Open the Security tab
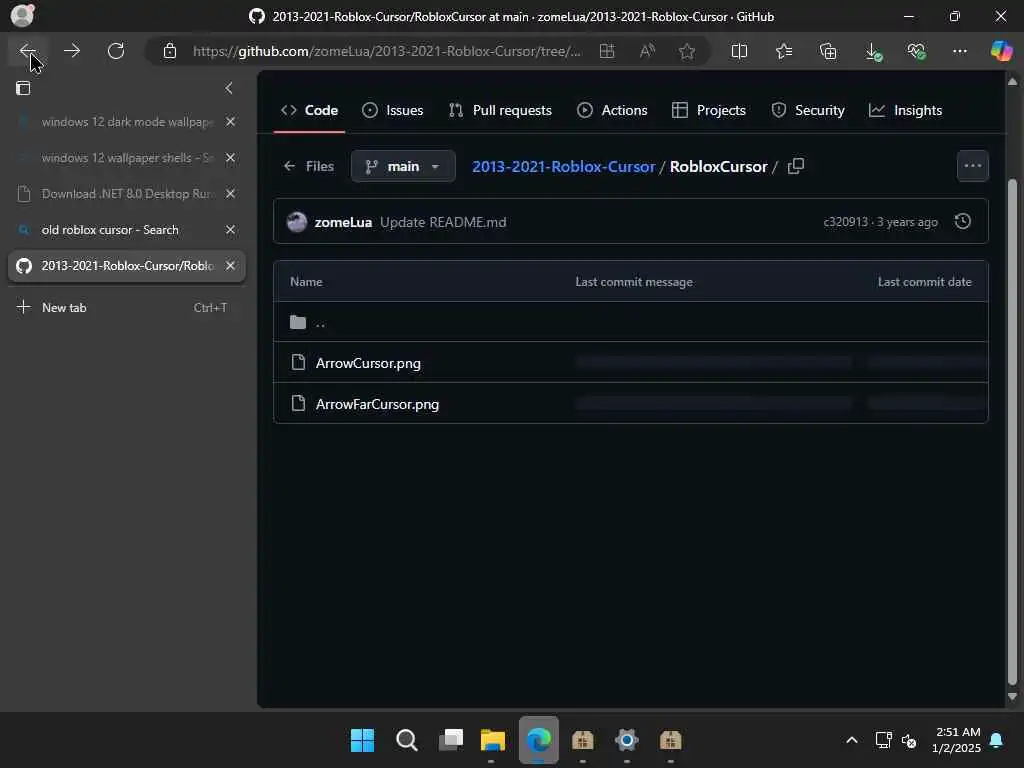 [808, 110]
